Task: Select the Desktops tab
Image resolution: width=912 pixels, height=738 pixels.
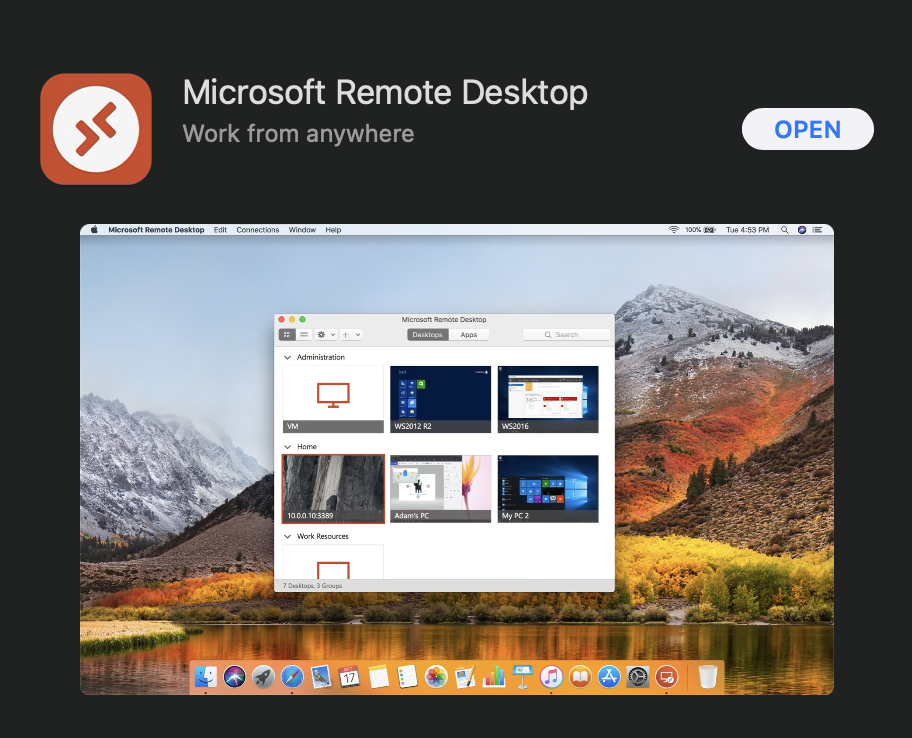Action: point(428,334)
